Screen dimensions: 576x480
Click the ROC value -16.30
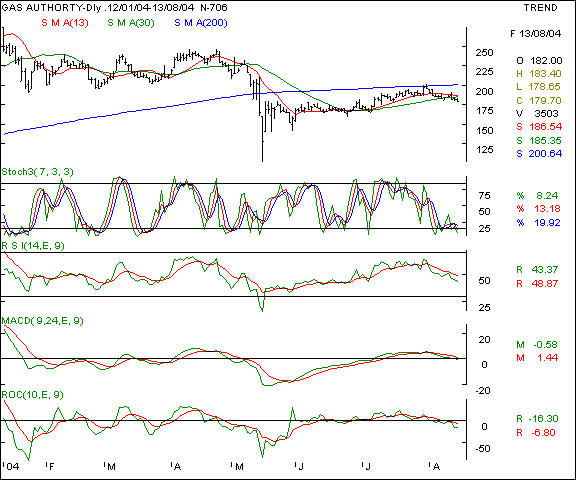click(x=544, y=419)
